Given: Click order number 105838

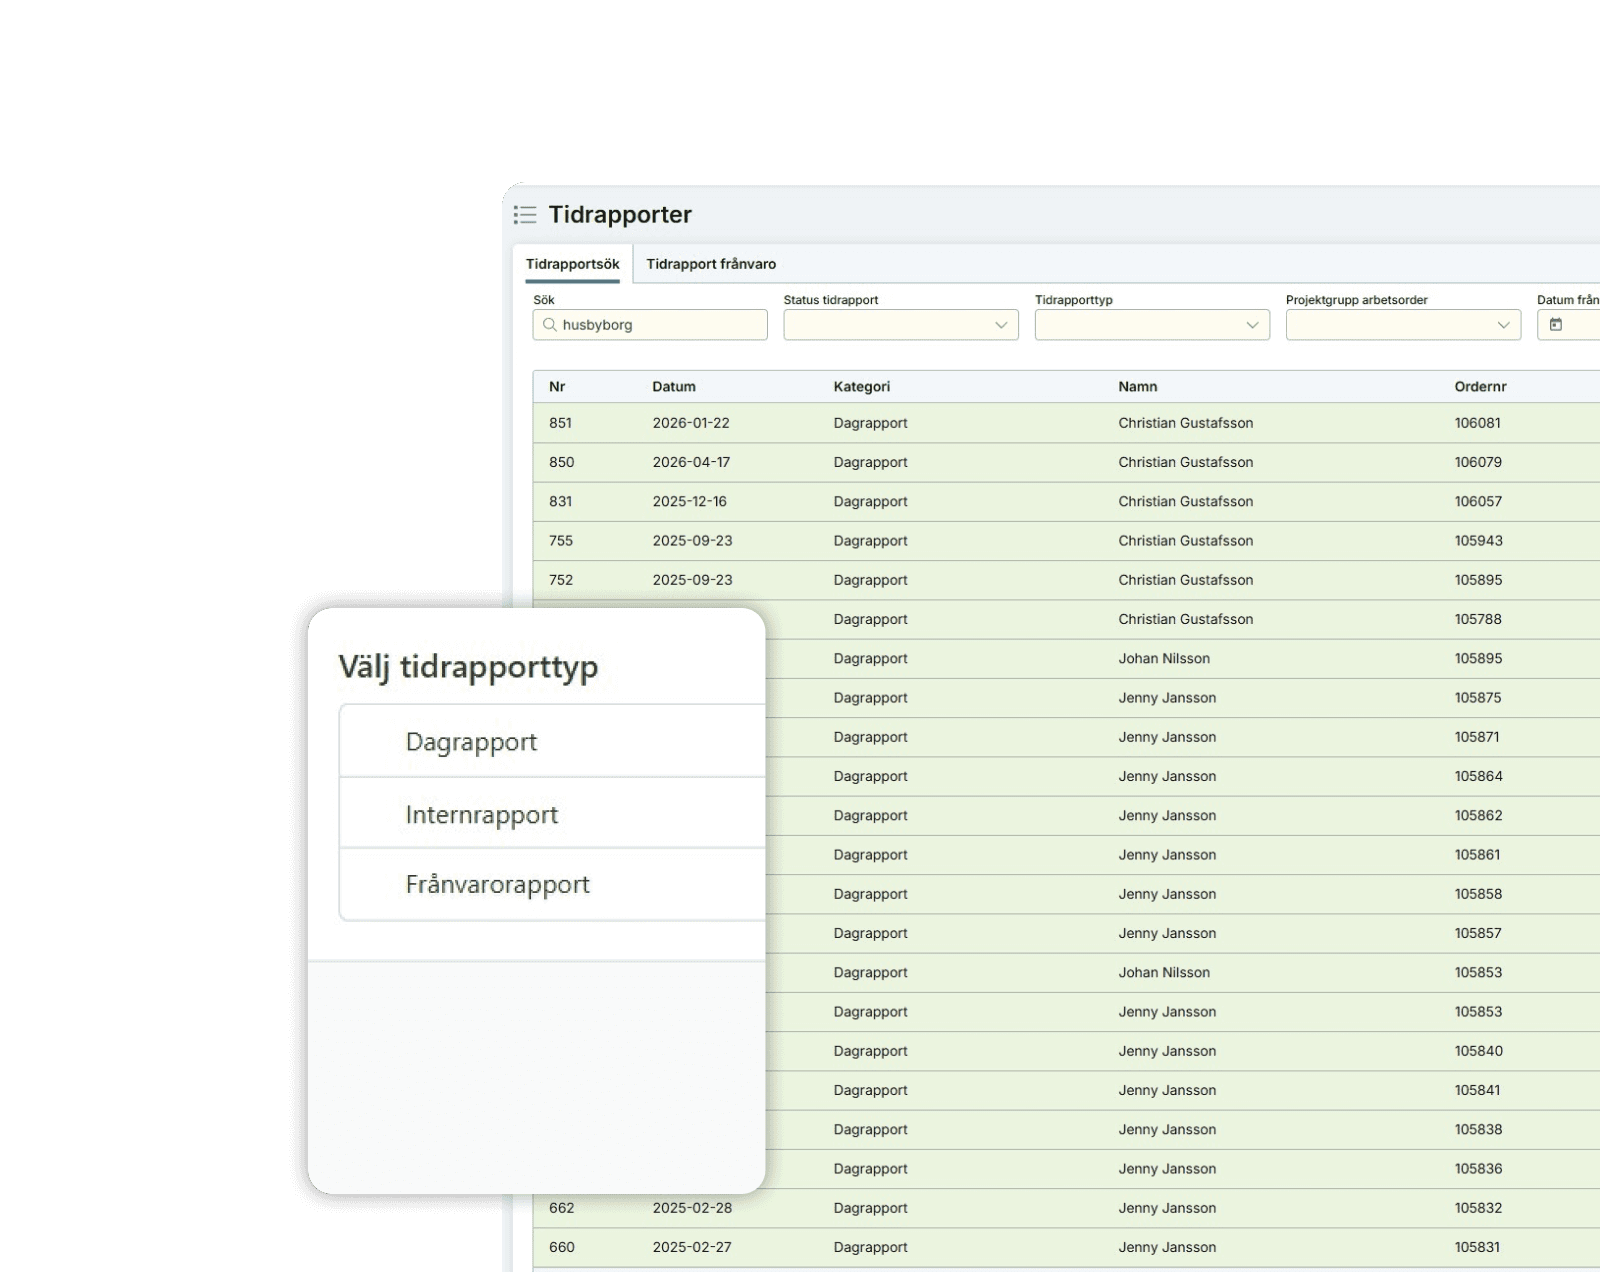Looking at the screenshot, I should click(1478, 1129).
